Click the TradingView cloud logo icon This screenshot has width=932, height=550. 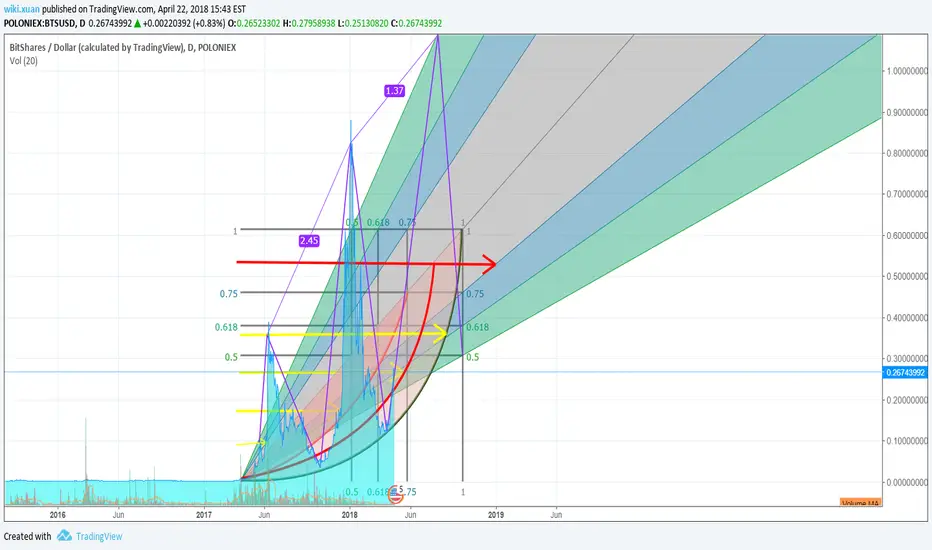point(64,536)
